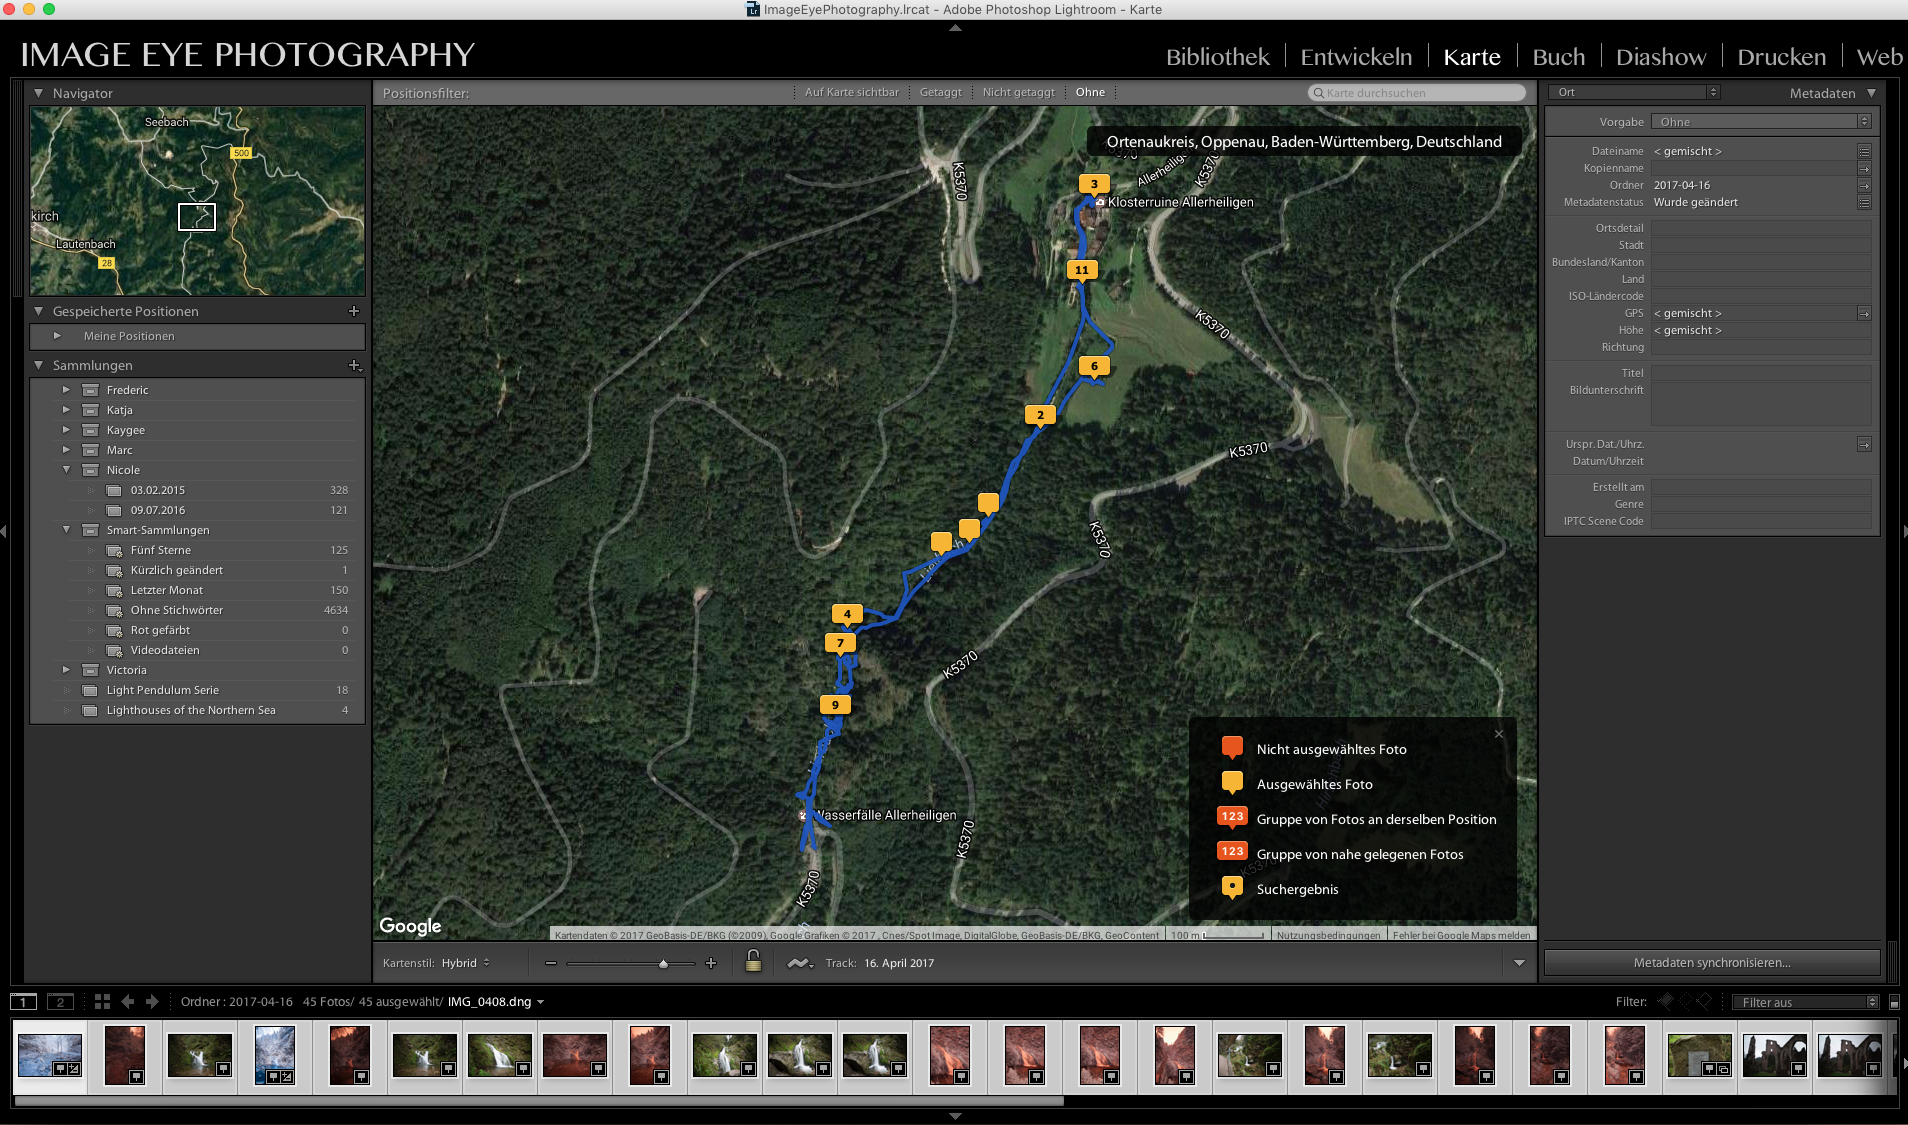Open the Diashow module
The width and height of the screenshot is (1908, 1125).
[1660, 57]
